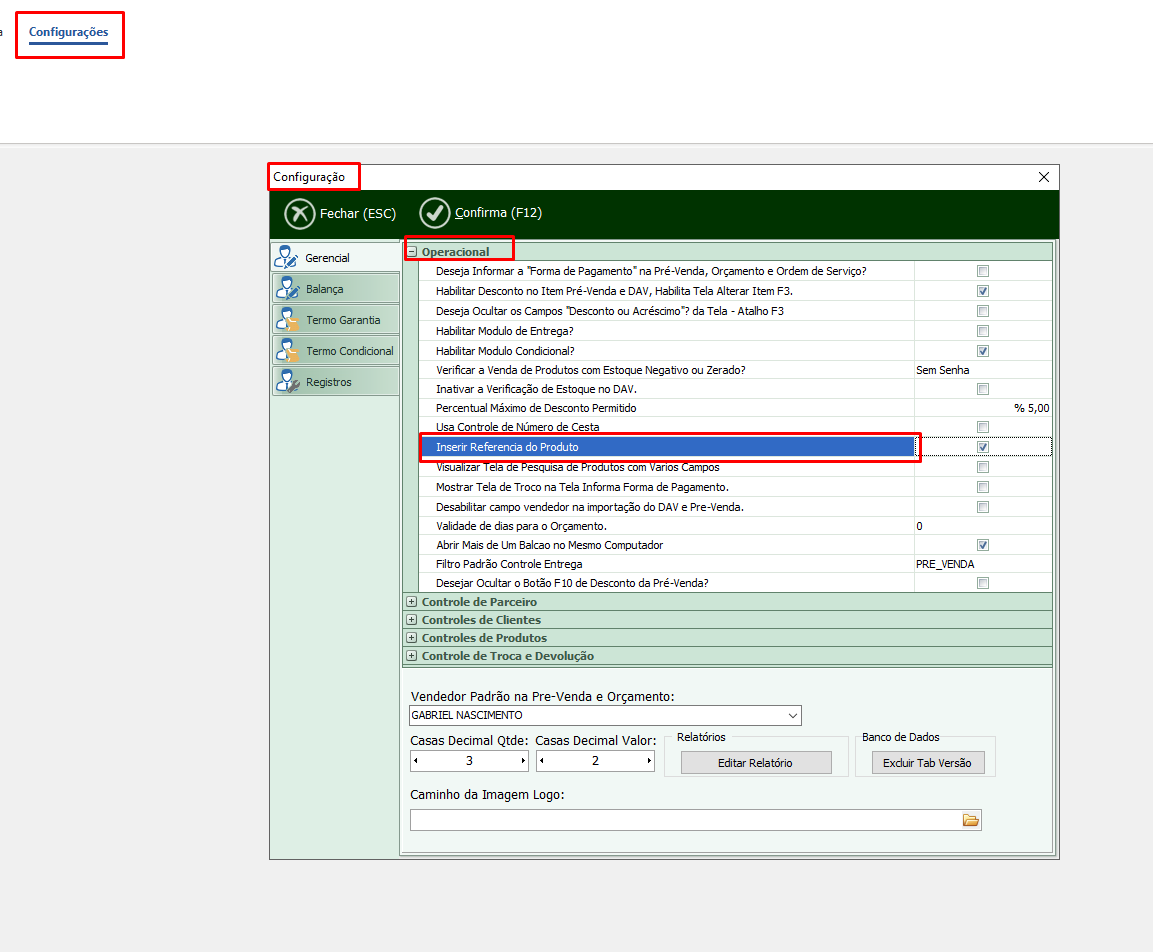This screenshot has width=1153, height=952.
Task: Open the Registros sidebar section
Action: coord(335,382)
